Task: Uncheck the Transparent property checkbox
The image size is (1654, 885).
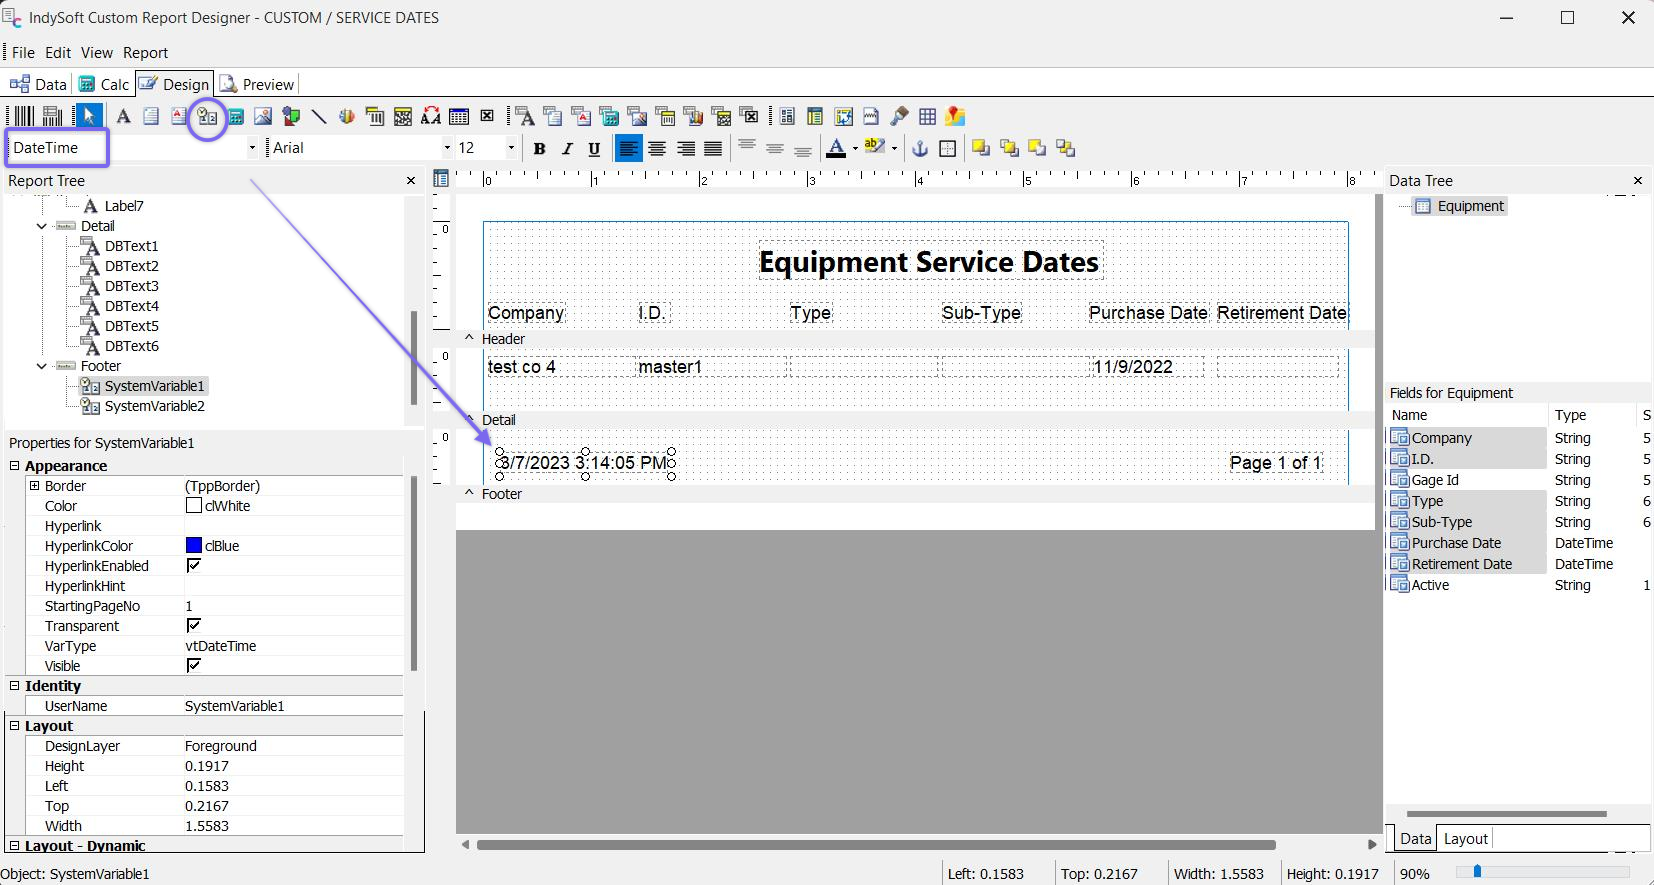Action: (194, 626)
